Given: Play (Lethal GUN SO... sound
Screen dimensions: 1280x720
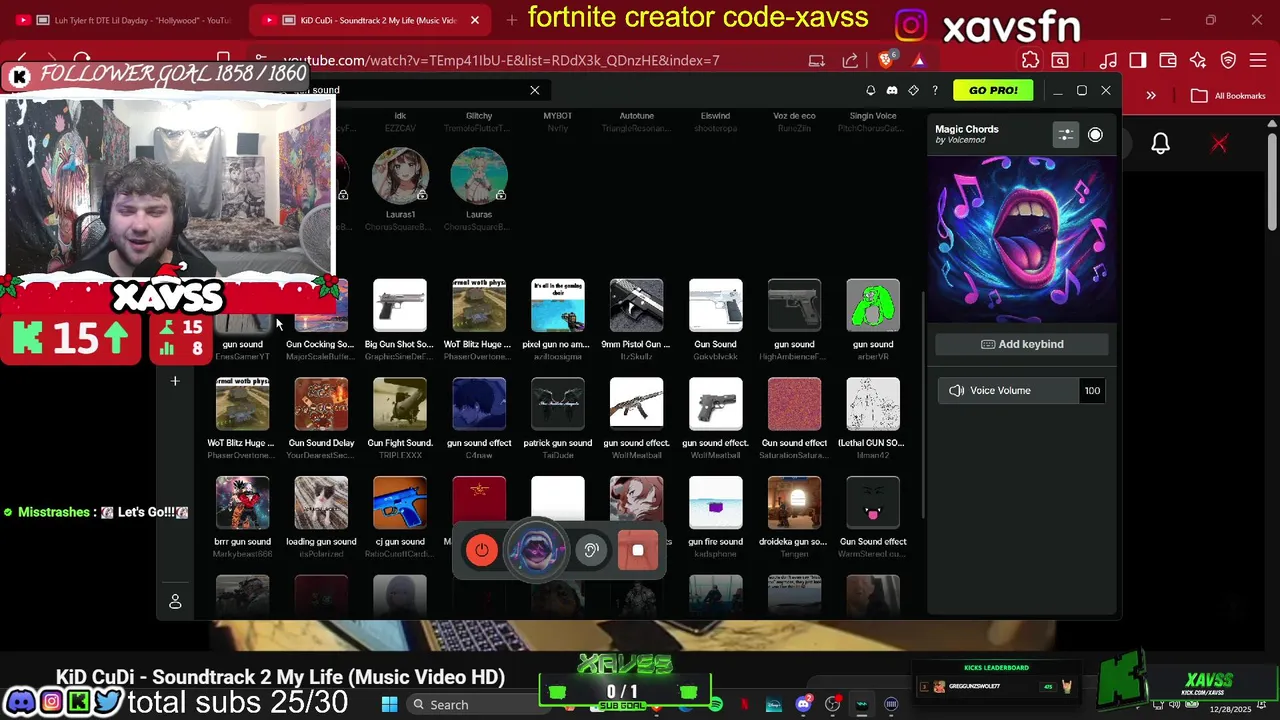Looking at the screenshot, I should click(x=873, y=404).
